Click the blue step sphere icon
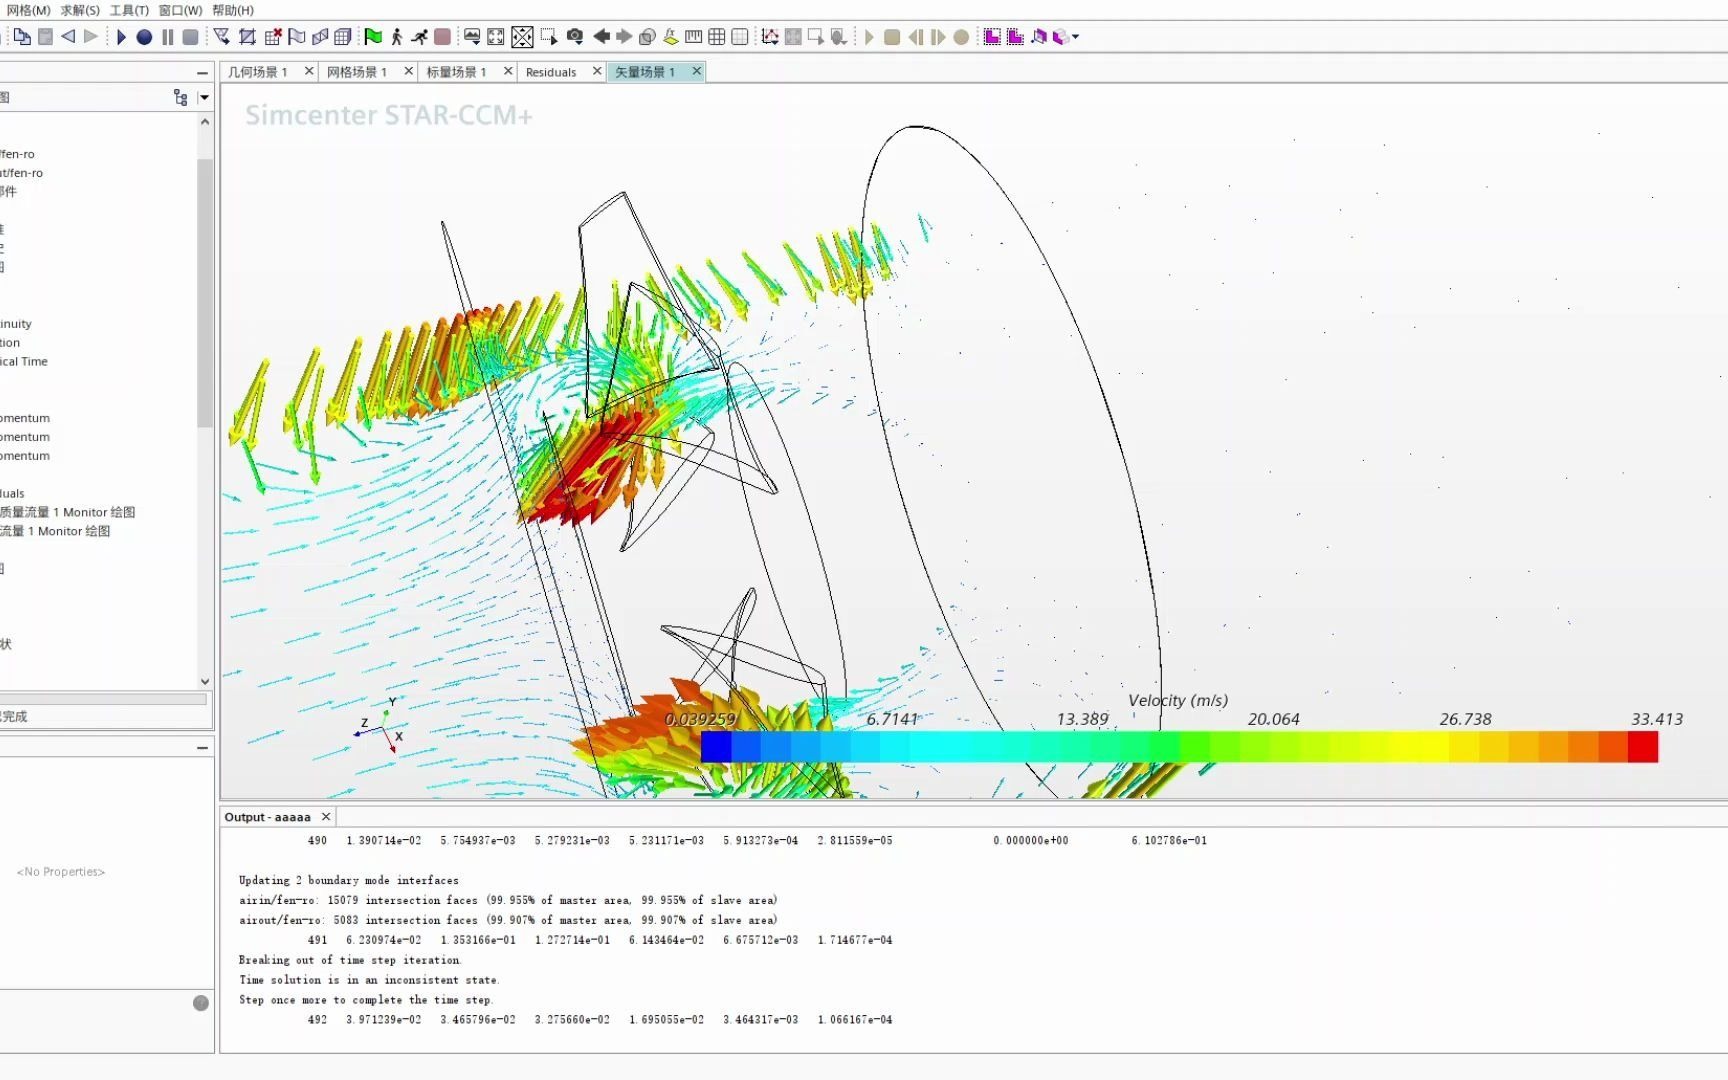Image resolution: width=1728 pixels, height=1080 pixels. point(144,37)
